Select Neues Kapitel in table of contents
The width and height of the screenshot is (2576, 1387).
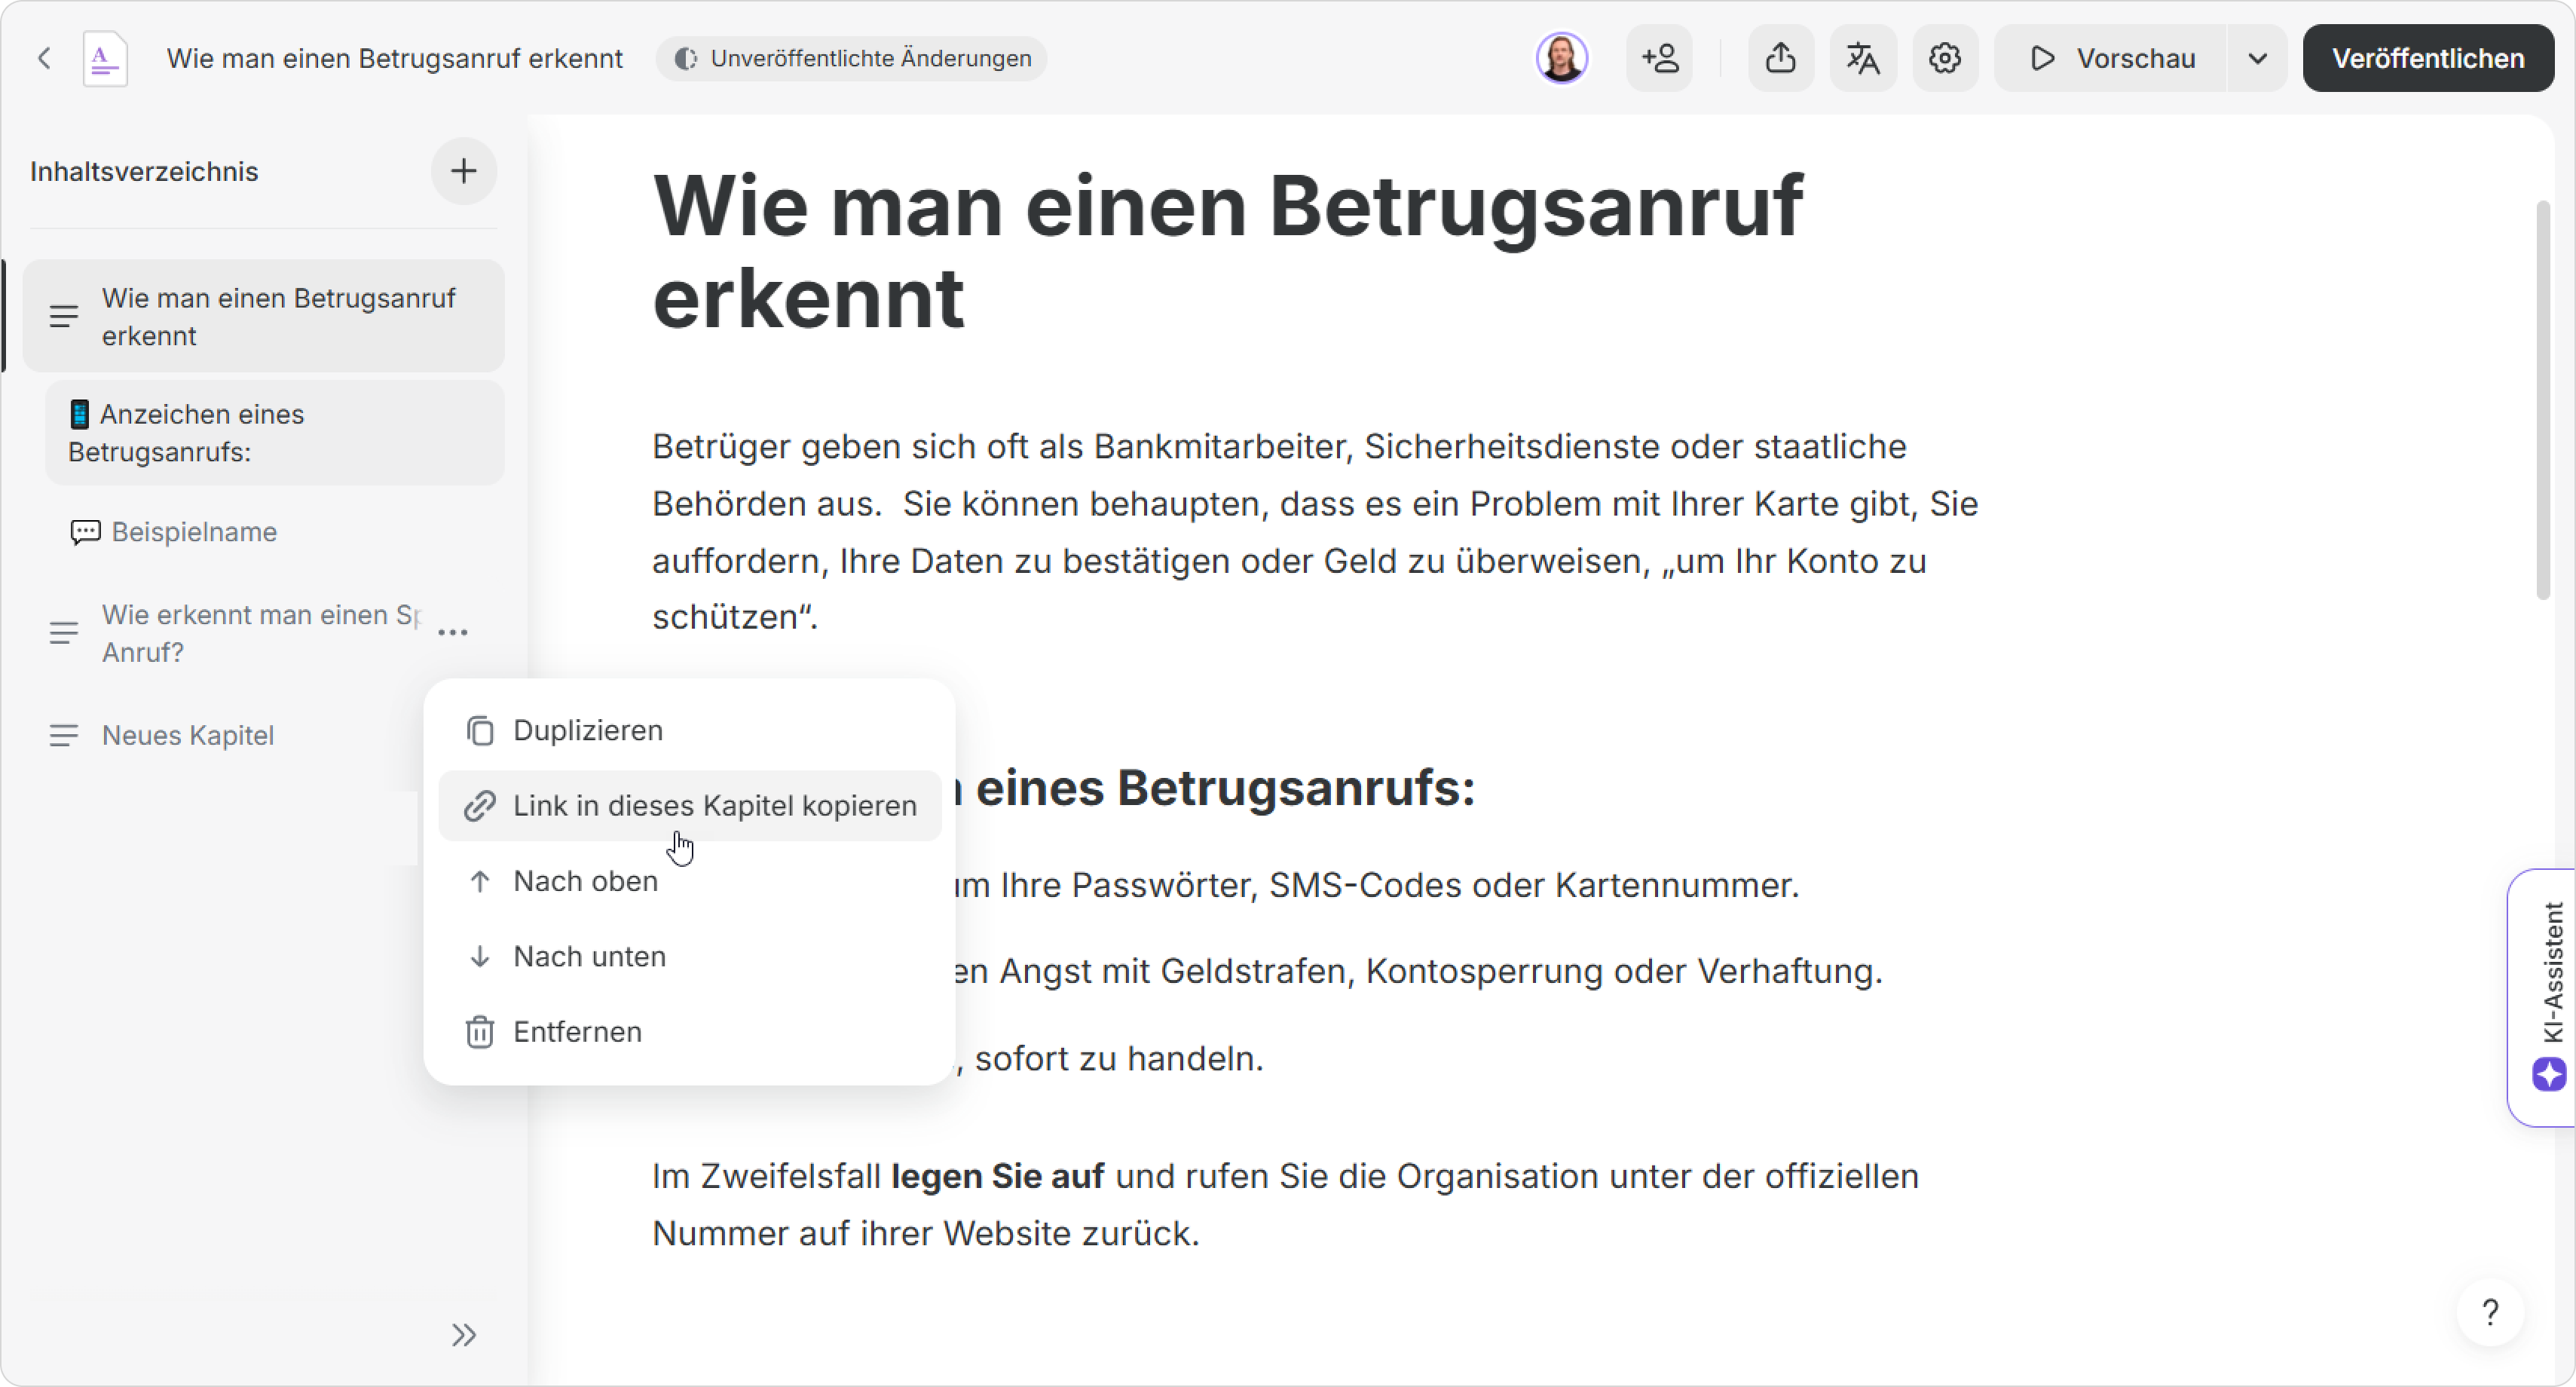pos(188,735)
